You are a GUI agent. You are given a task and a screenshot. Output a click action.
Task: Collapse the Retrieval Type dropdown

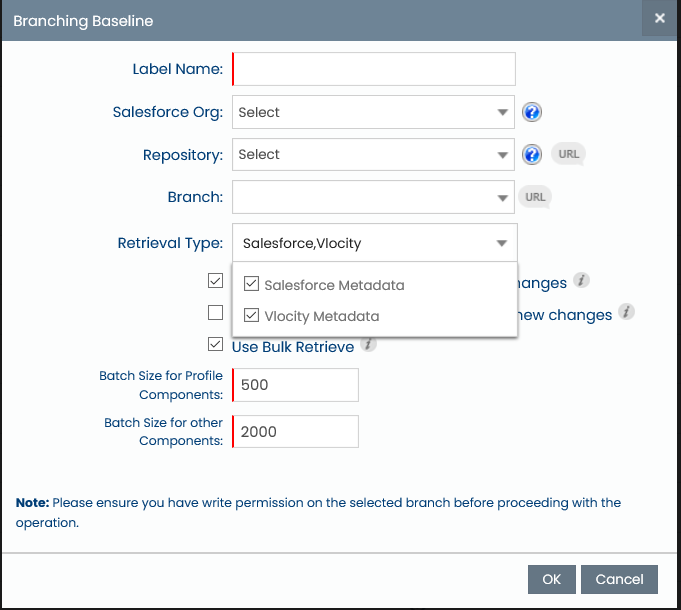[500, 243]
